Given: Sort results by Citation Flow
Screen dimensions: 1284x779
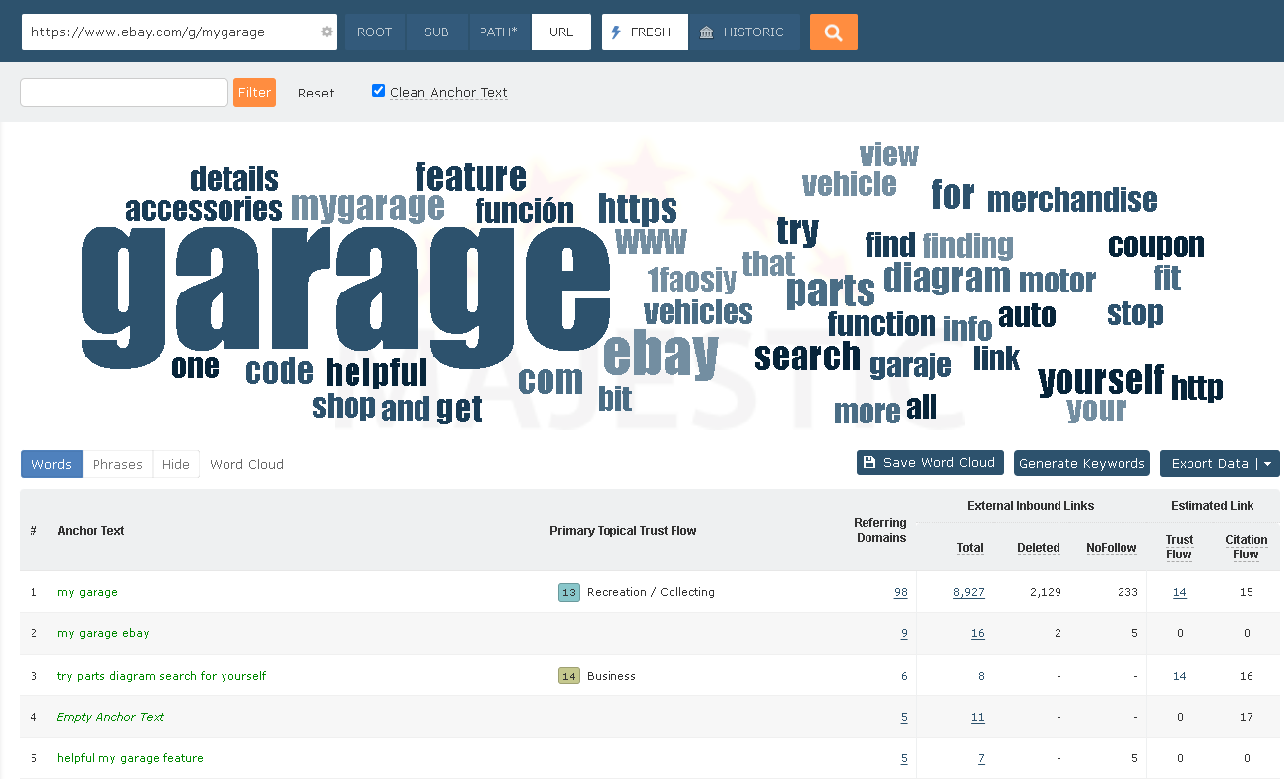Looking at the screenshot, I should click(1245, 546).
